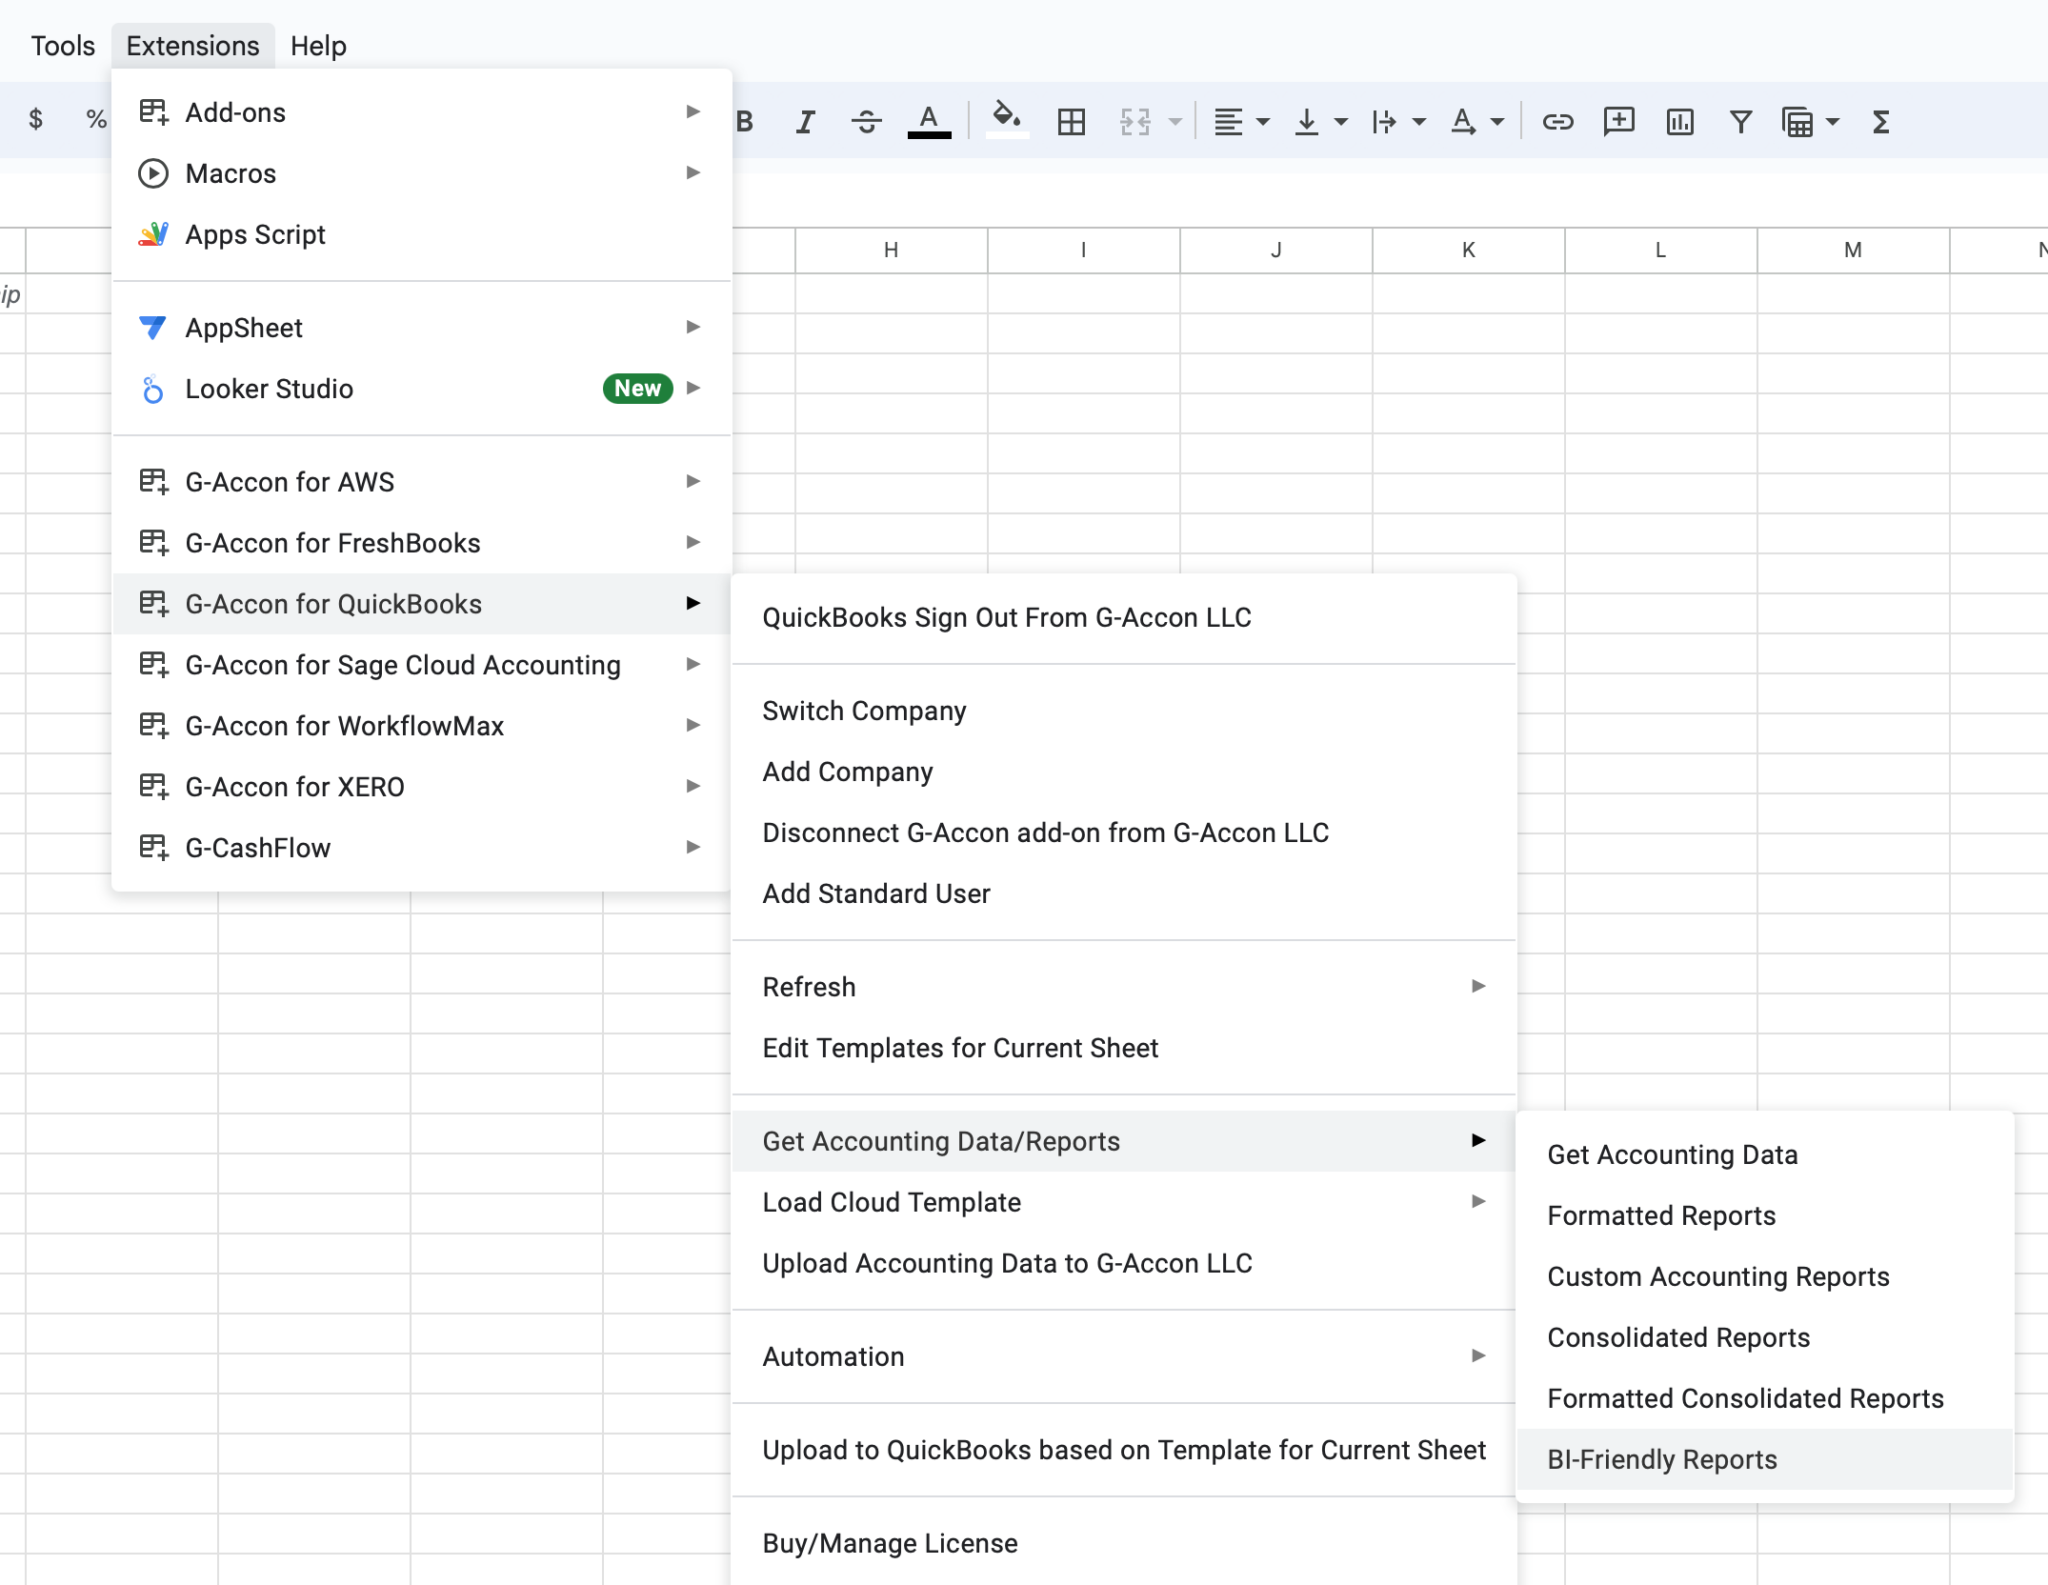Screen dimensions: 2048x1585
Task: Select Add Company
Action: coord(1124,771)
